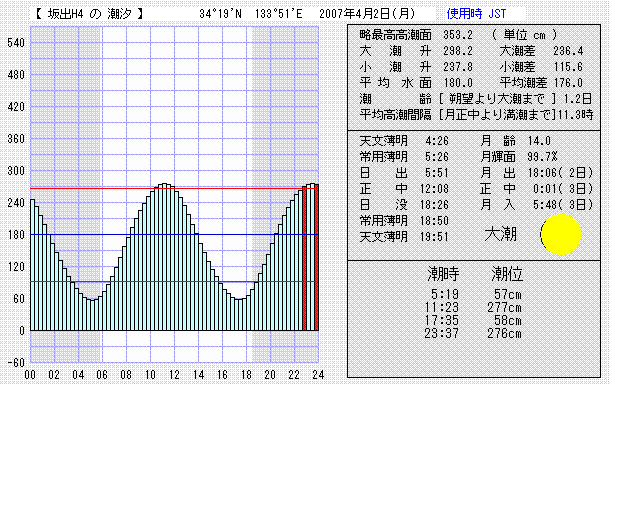640x512 pixels.
Task: Click the y-axis label 540
Action: [16, 42]
